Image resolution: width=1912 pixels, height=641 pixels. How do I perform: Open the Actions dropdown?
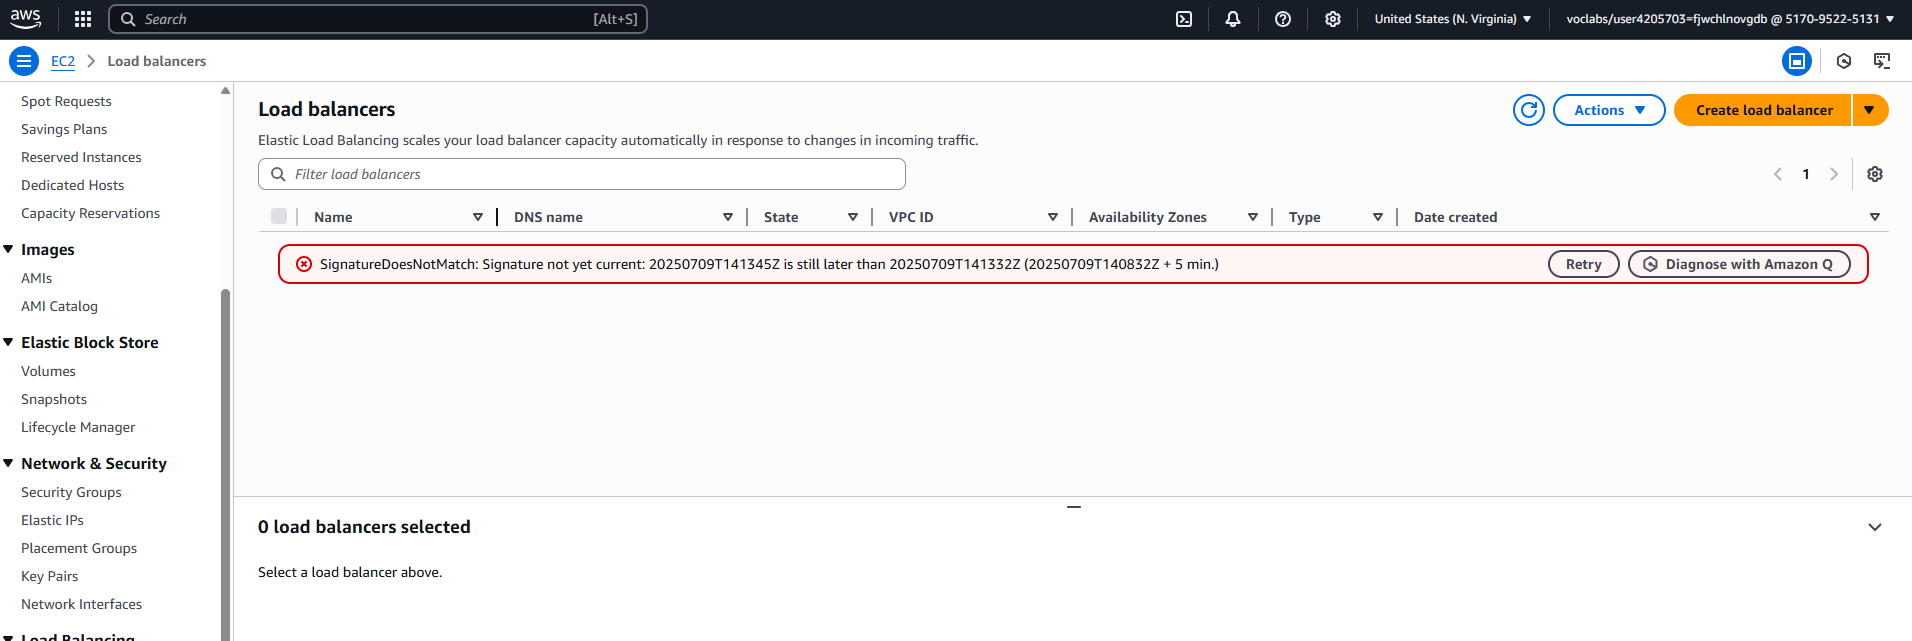pyautogui.click(x=1609, y=110)
